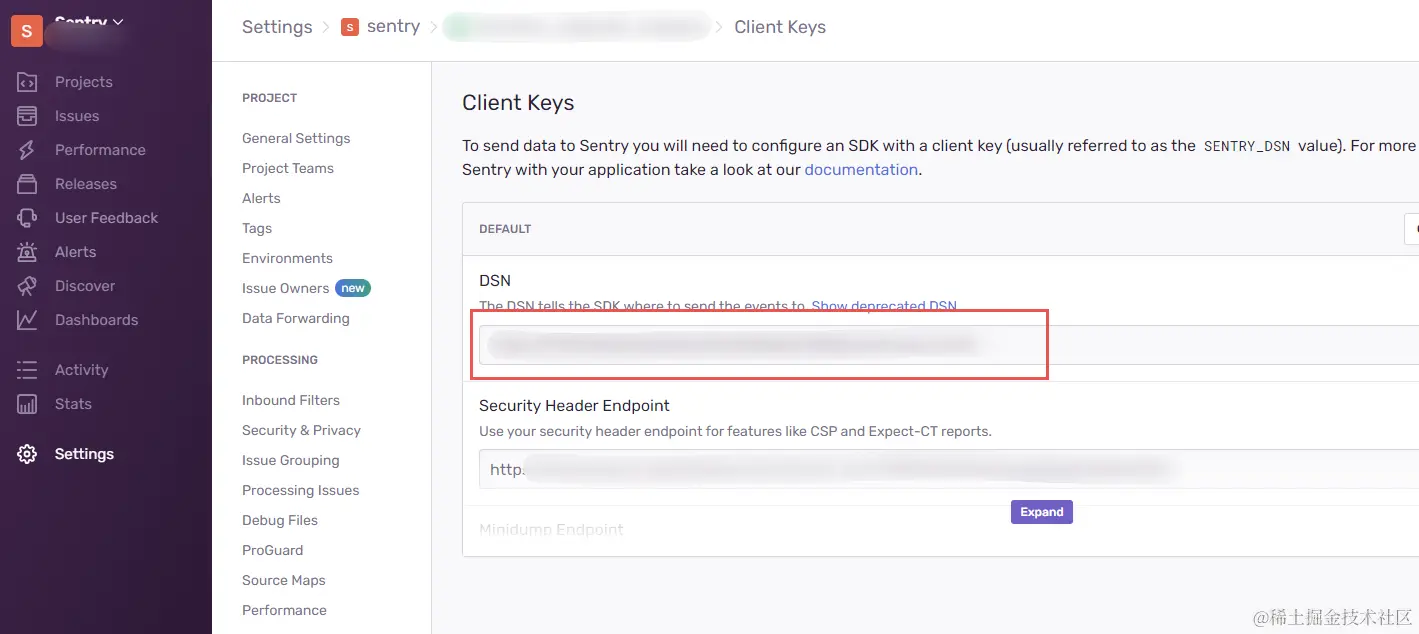Click the Client Keys heading
1419x634 pixels.
click(x=518, y=103)
